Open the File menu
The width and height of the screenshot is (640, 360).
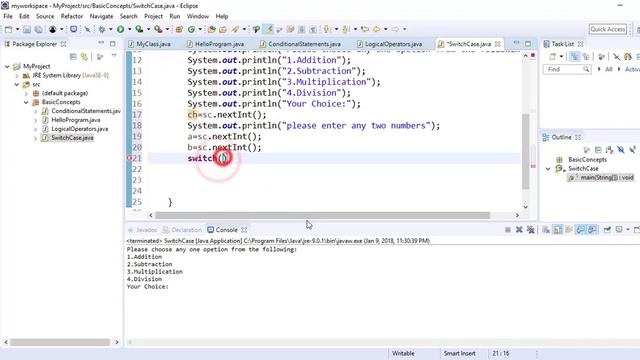tap(8, 16)
